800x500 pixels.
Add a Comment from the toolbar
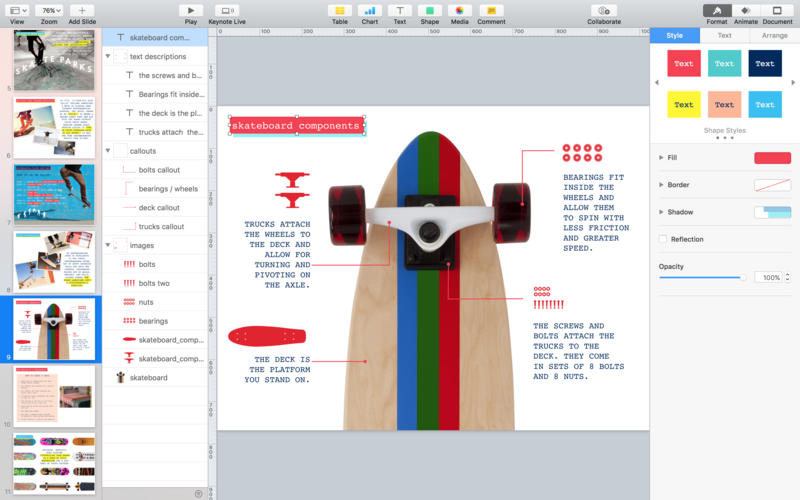point(491,10)
